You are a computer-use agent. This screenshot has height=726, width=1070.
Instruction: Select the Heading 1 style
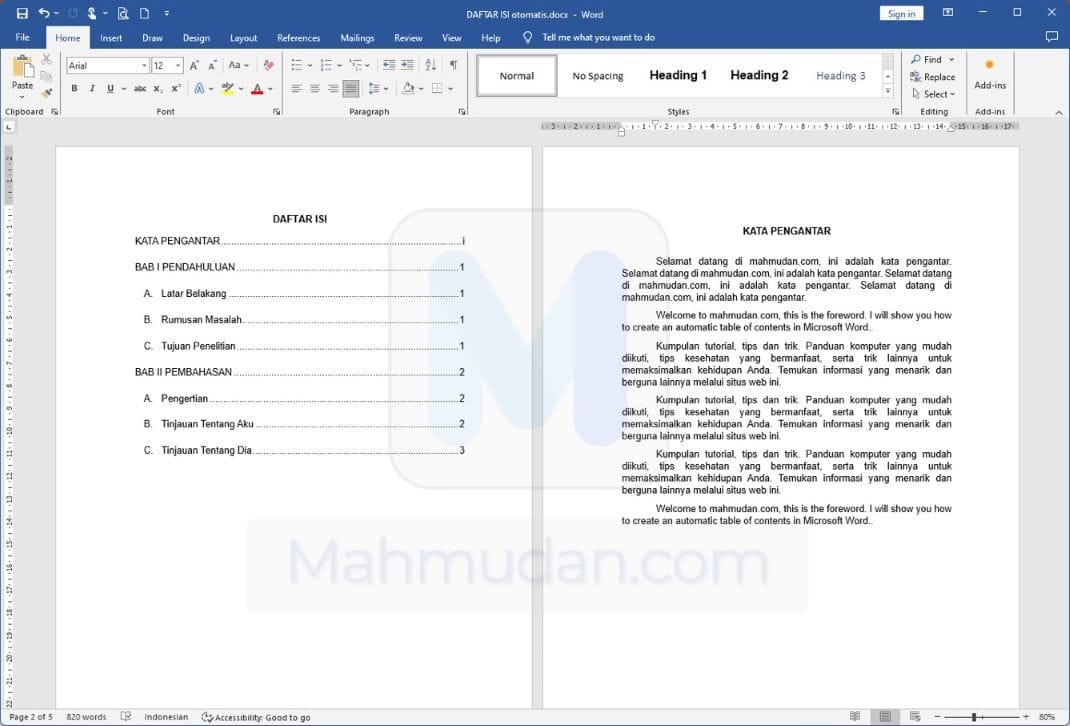click(678, 75)
